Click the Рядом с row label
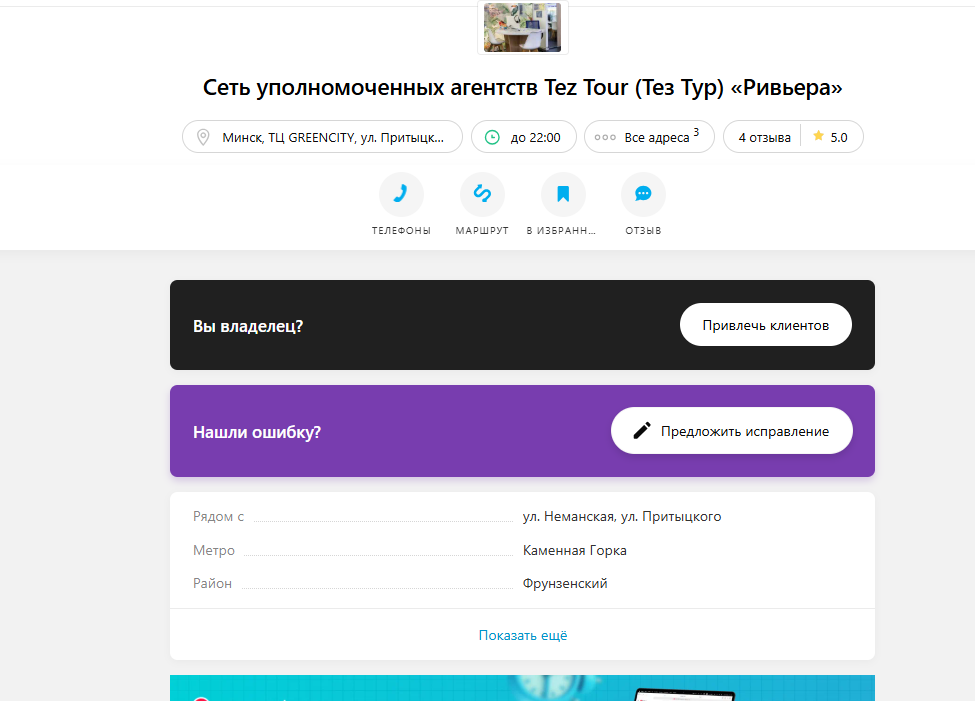The image size is (975, 701). (x=218, y=516)
